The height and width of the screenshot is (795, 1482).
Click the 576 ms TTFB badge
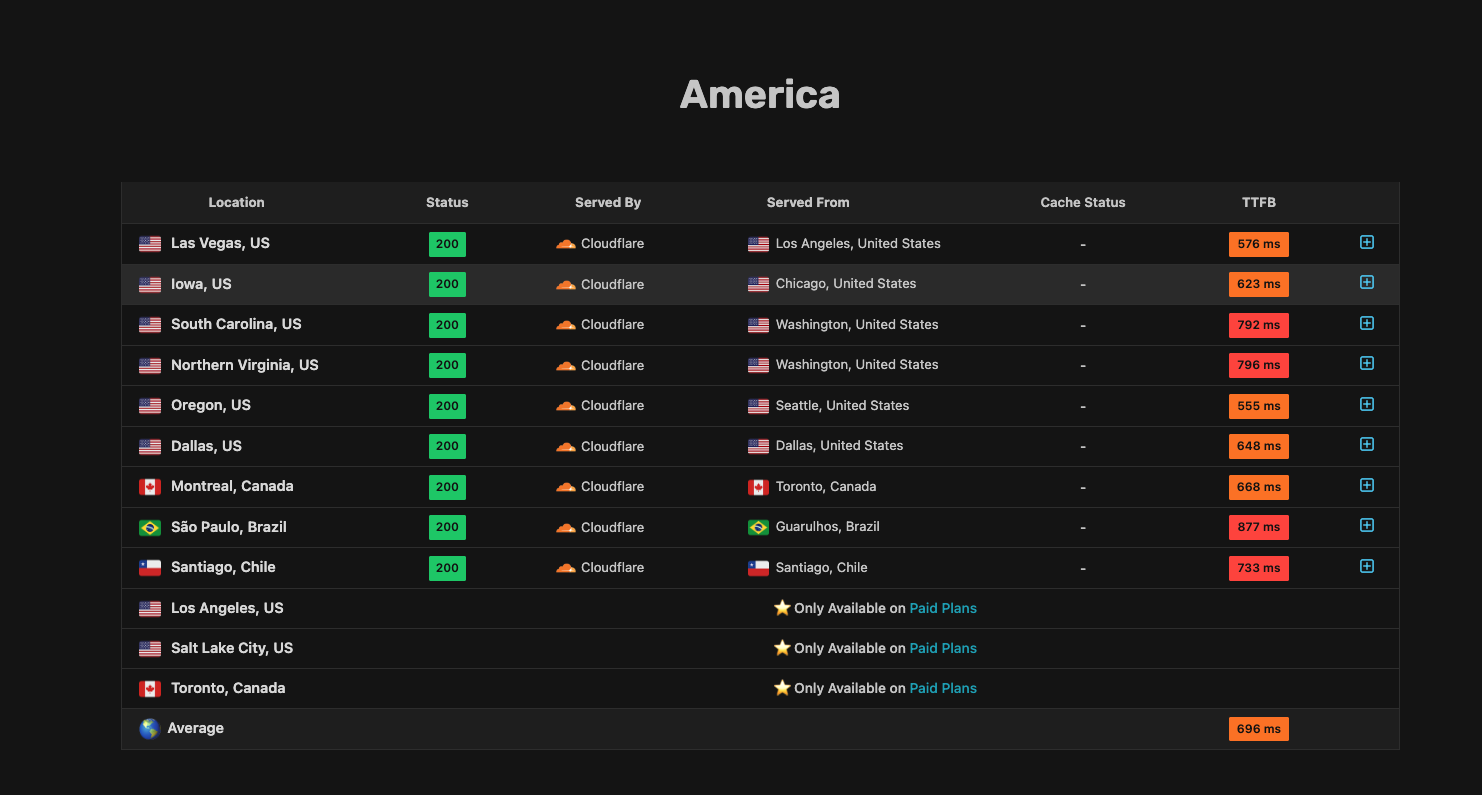[1259, 244]
